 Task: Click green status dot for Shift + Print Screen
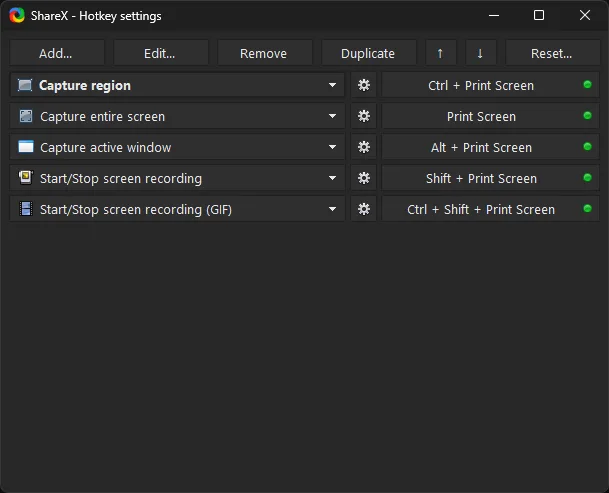(x=587, y=178)
